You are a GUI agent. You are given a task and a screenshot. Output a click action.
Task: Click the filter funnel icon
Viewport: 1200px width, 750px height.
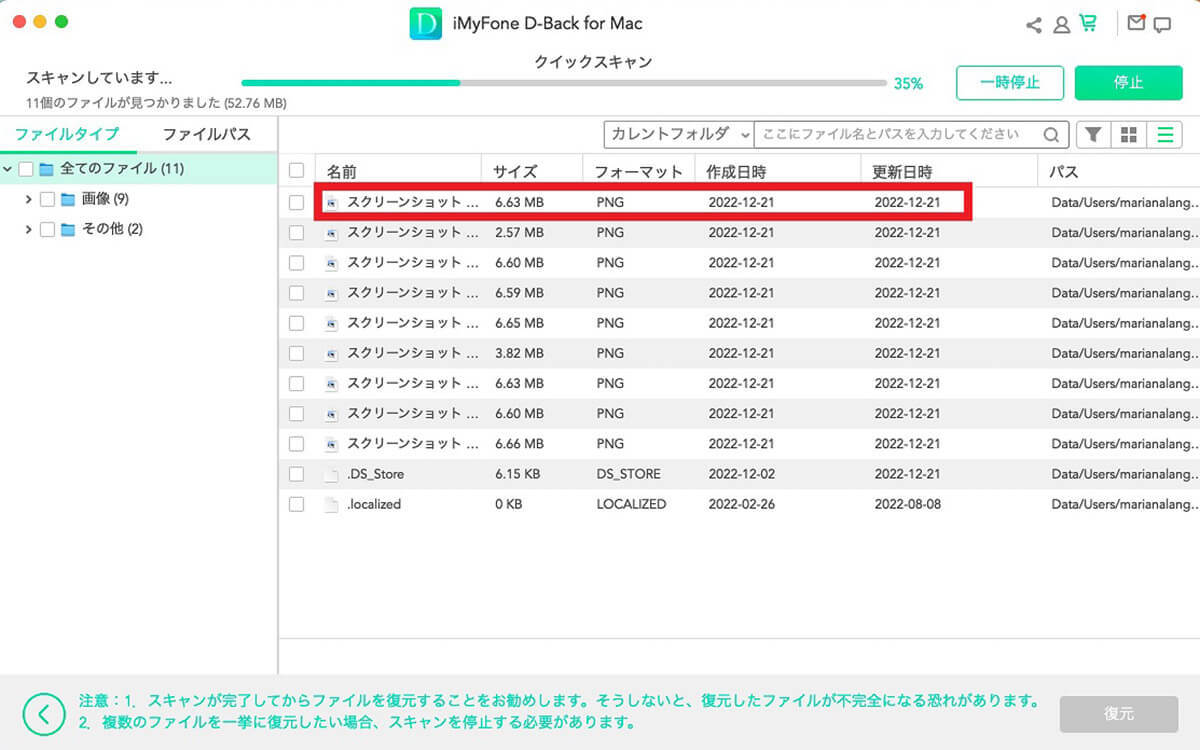click(1094, 134)
